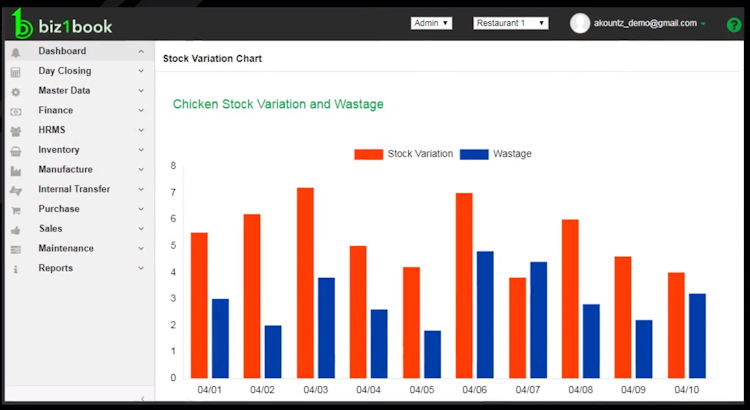This screenshot has height=410, width=750.
Task: Expand the Reports menu chevron
Action: point(141,268)
